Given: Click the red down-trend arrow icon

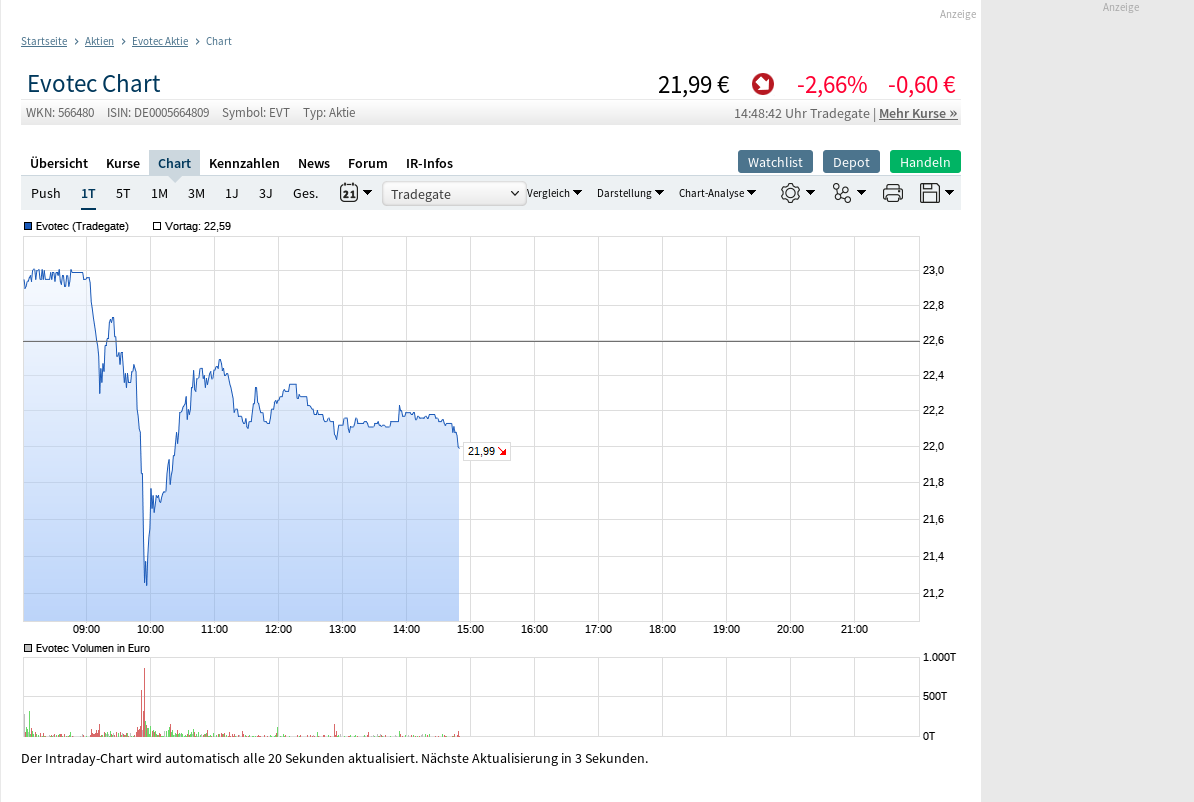Looking at the screenshot, I should point(763,85).
